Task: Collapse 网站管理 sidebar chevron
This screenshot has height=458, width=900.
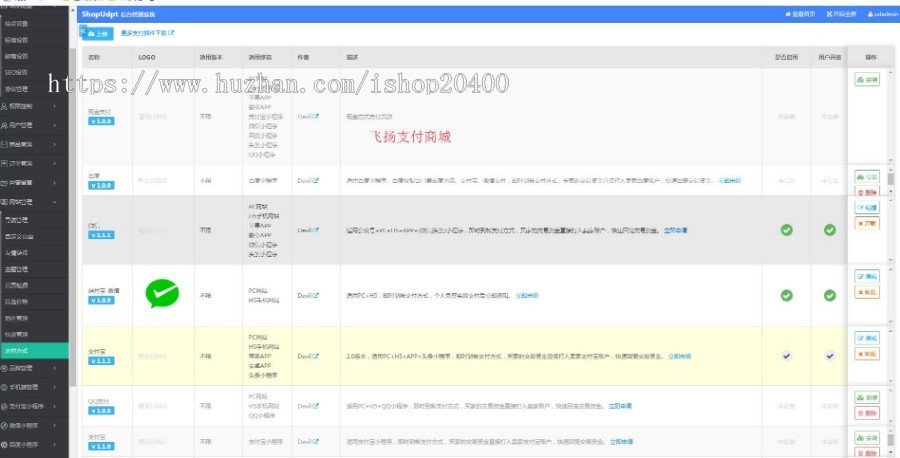Action: tap(55, 202)
